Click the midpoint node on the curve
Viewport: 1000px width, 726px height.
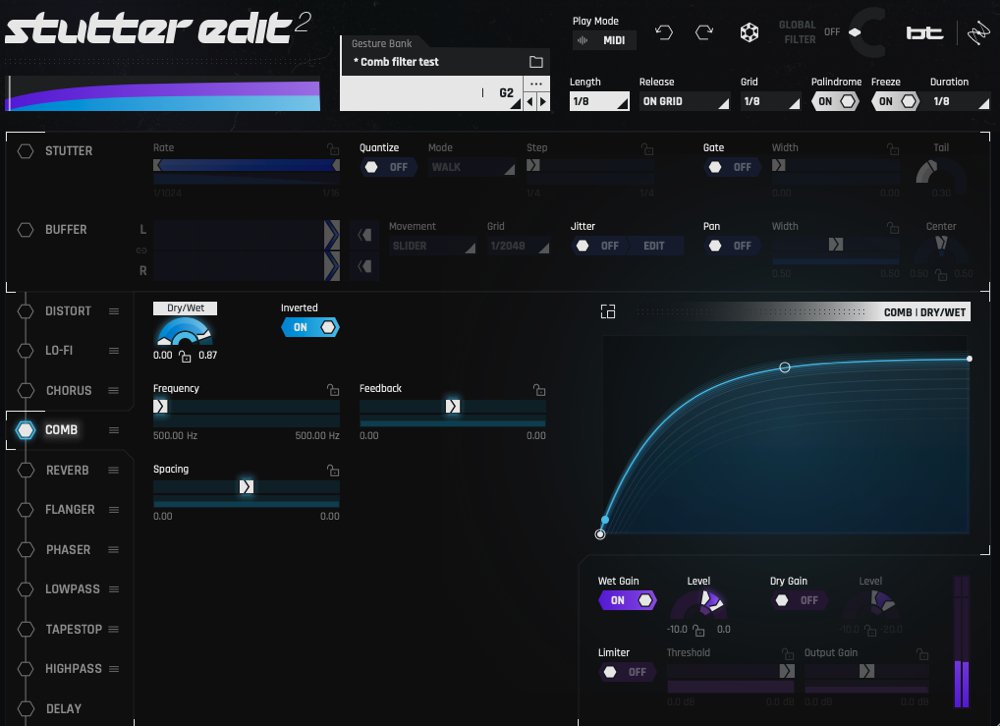[785, 368]
